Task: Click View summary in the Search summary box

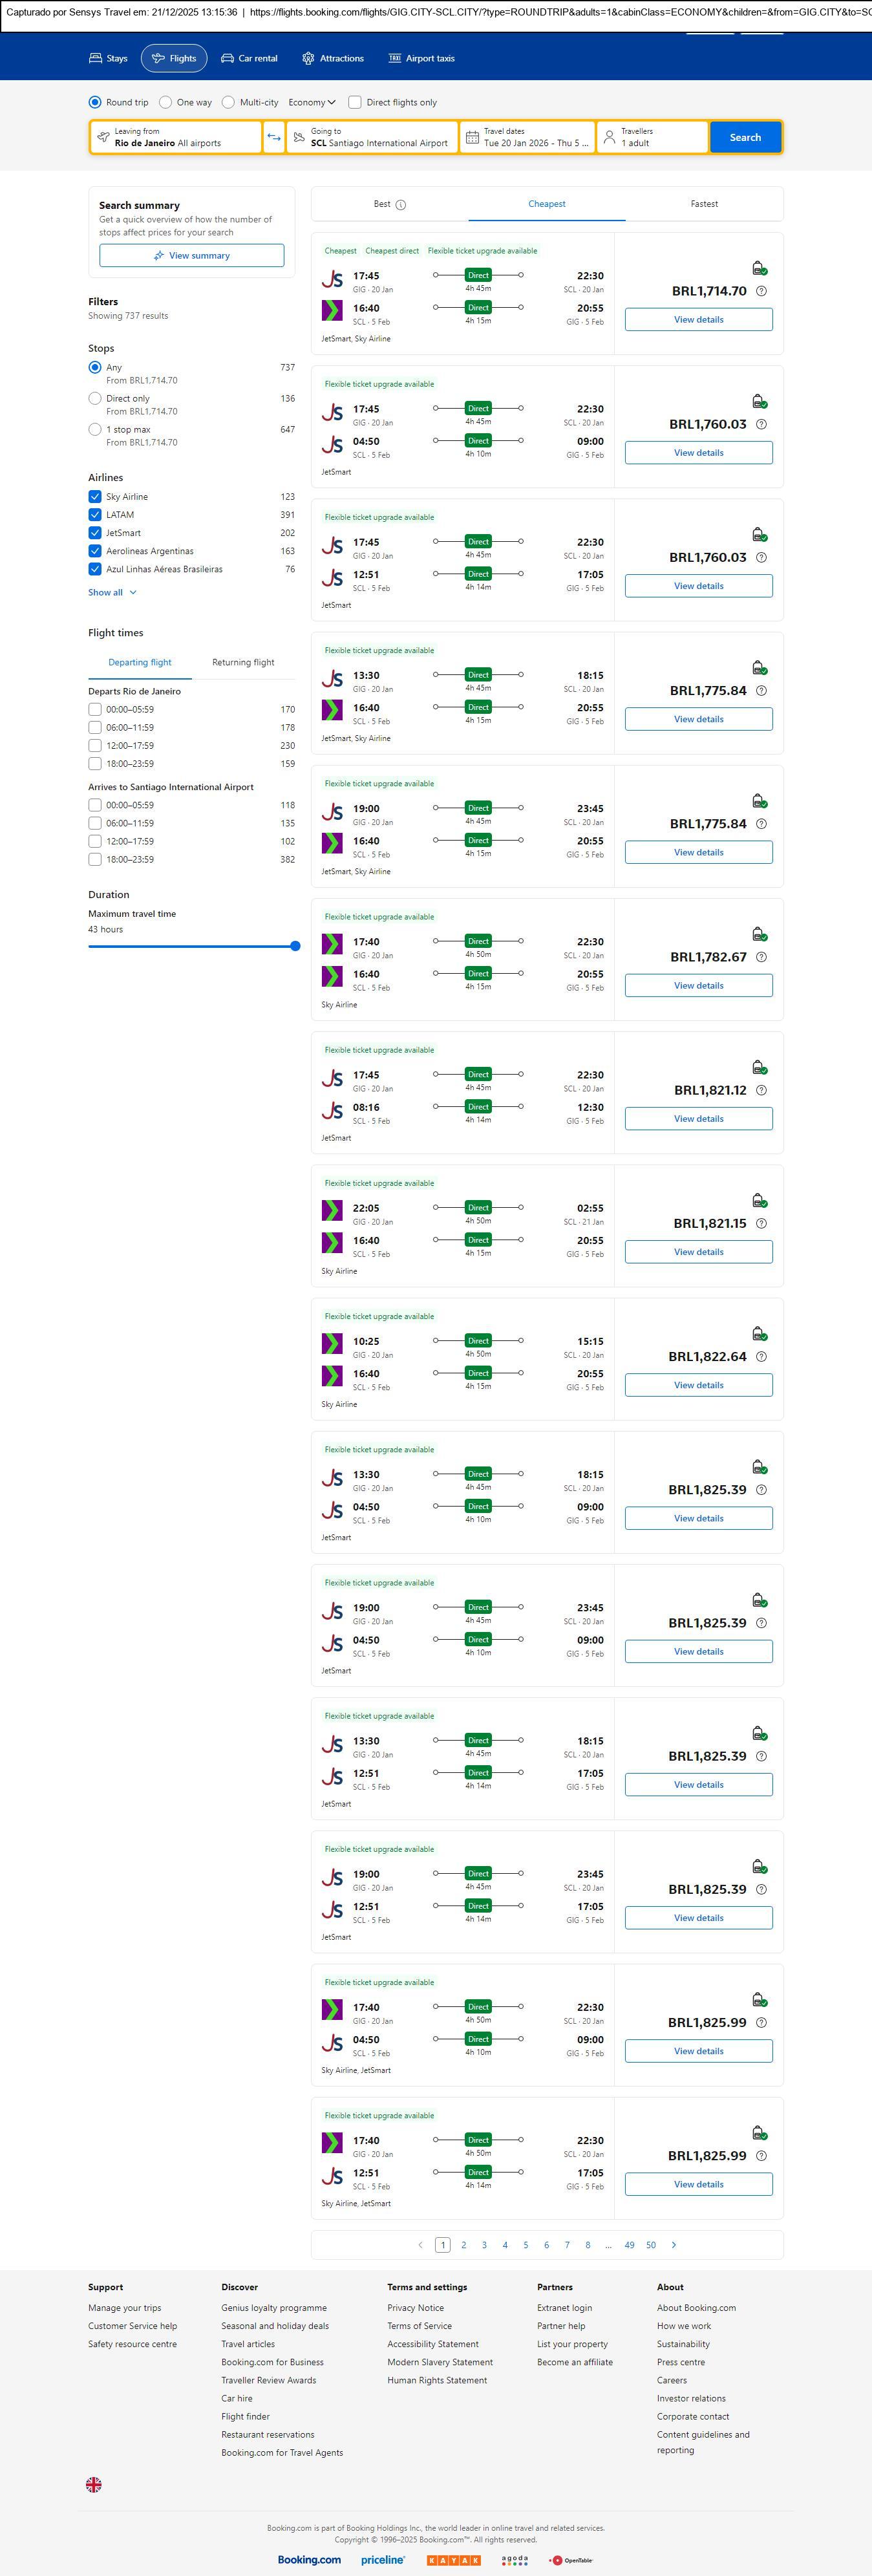Action: tap(191, 256)
